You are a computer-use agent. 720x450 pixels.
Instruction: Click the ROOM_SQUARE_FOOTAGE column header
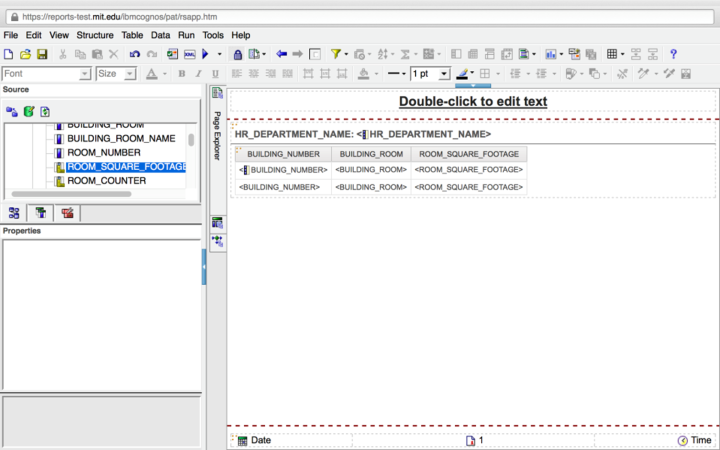pos(468,154)
